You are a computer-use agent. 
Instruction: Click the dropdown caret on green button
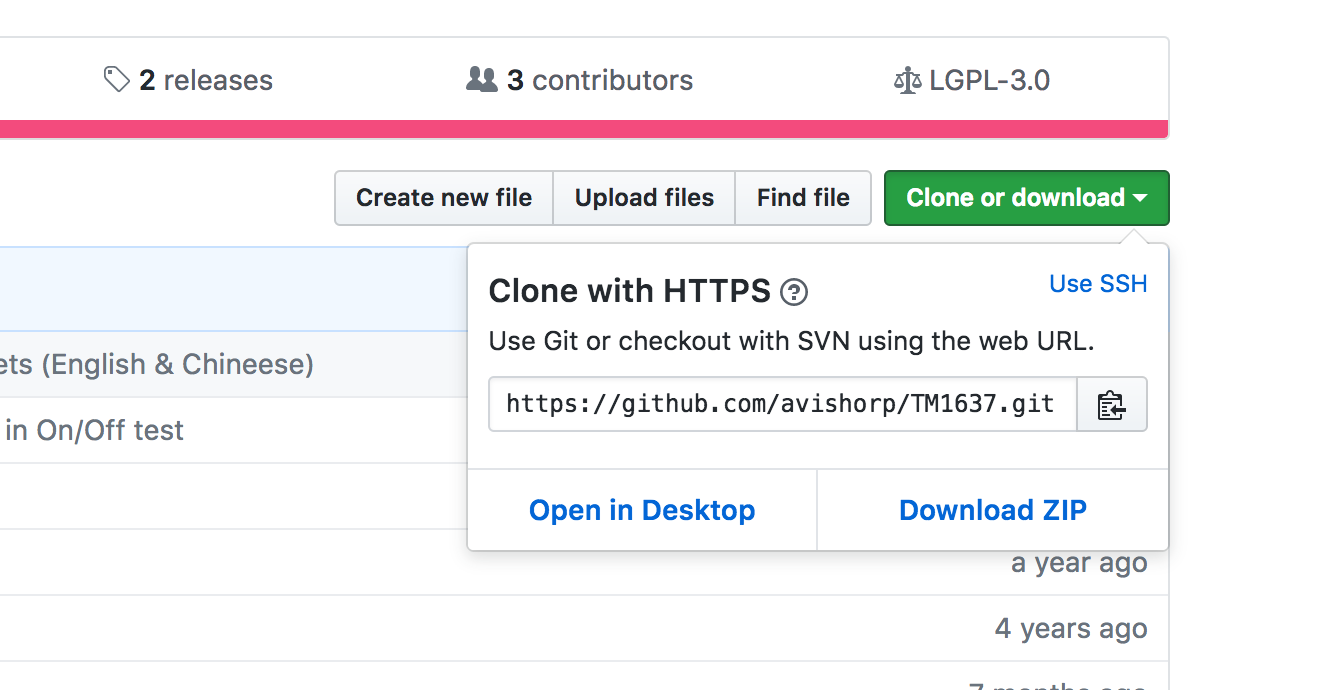(x=1141, y=198)
